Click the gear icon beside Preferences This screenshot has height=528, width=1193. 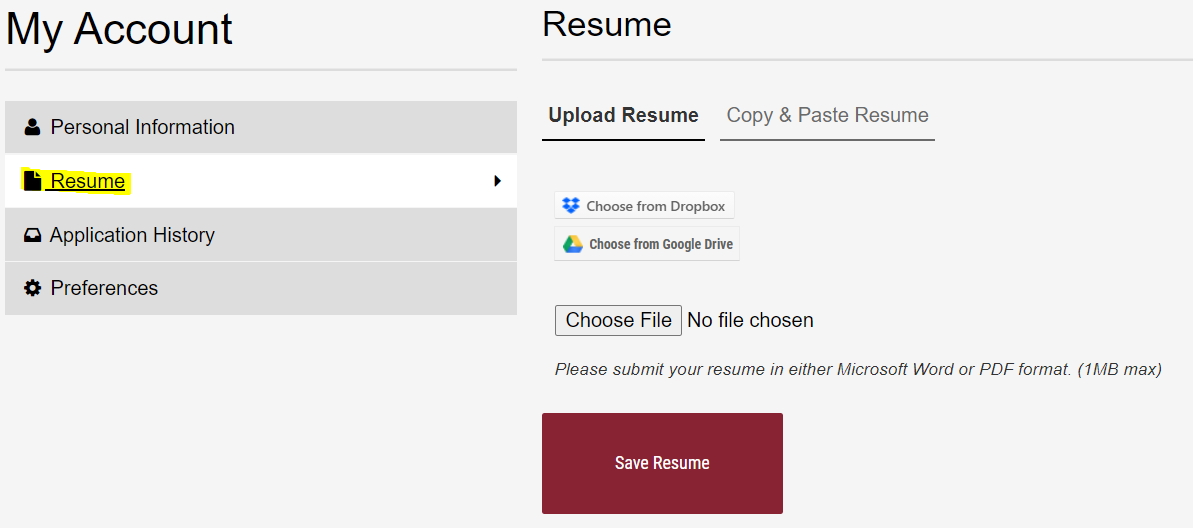32,288
